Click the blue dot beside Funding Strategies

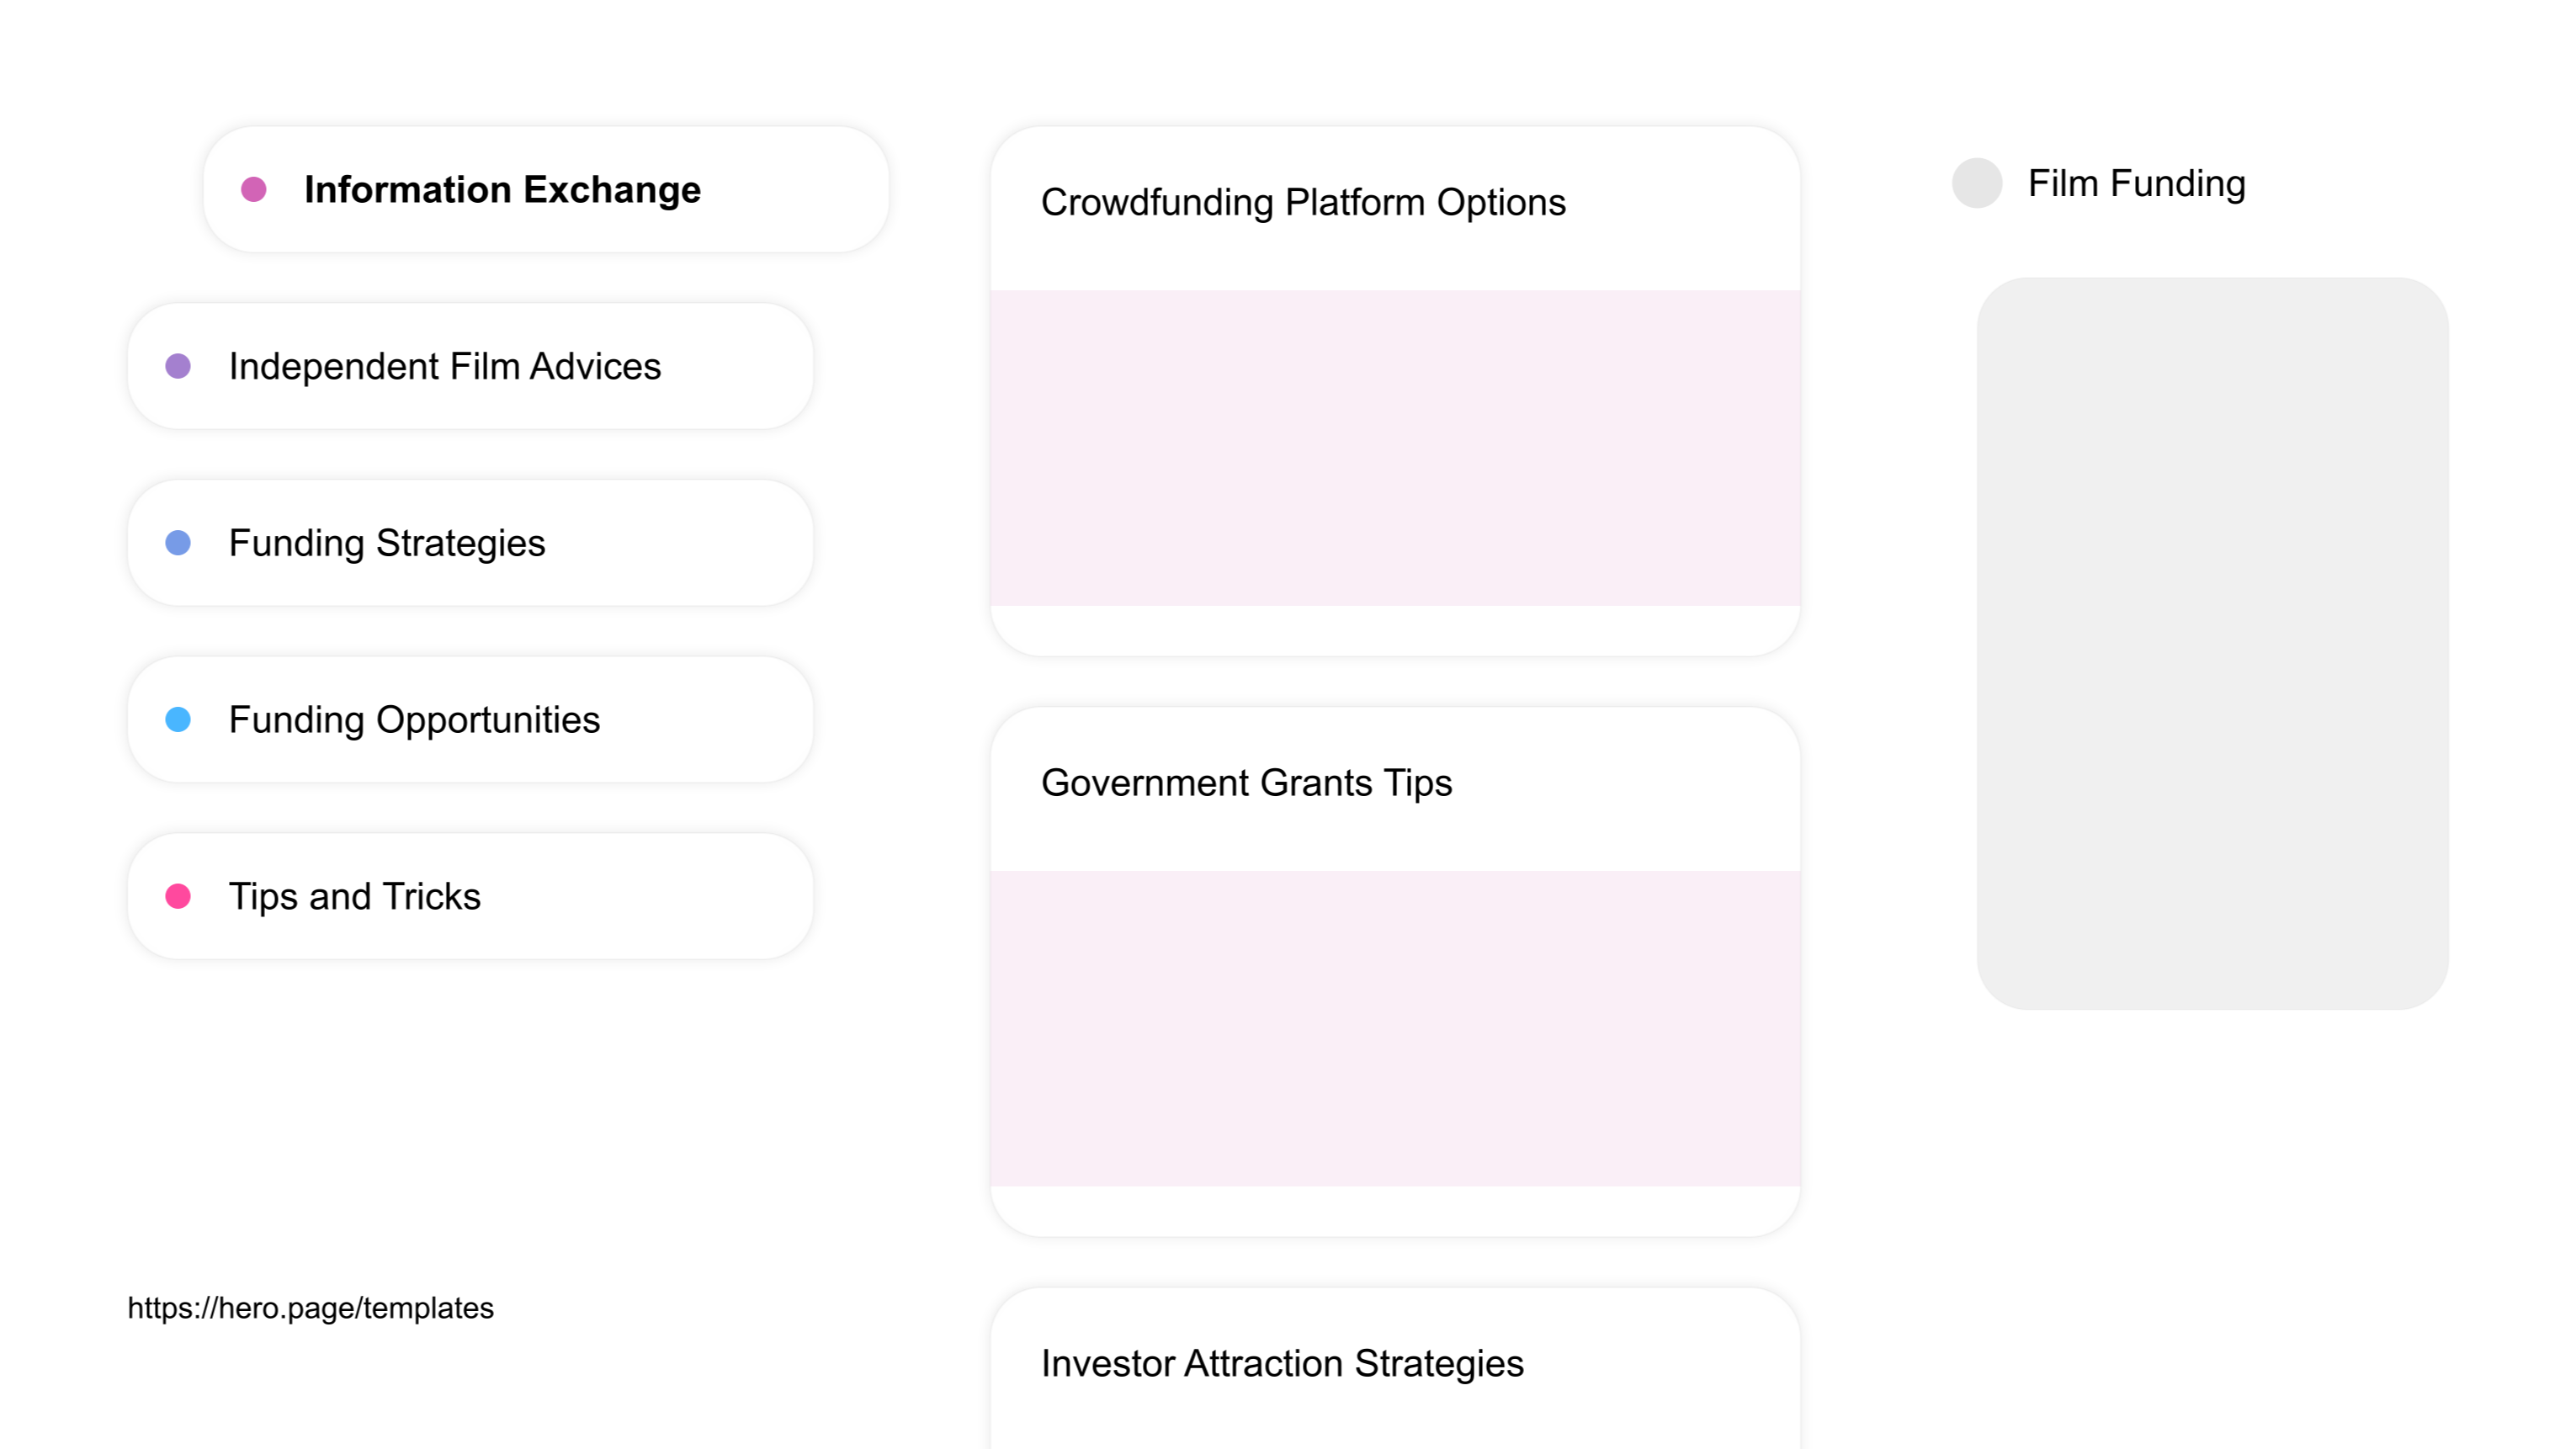click(178, 543)
